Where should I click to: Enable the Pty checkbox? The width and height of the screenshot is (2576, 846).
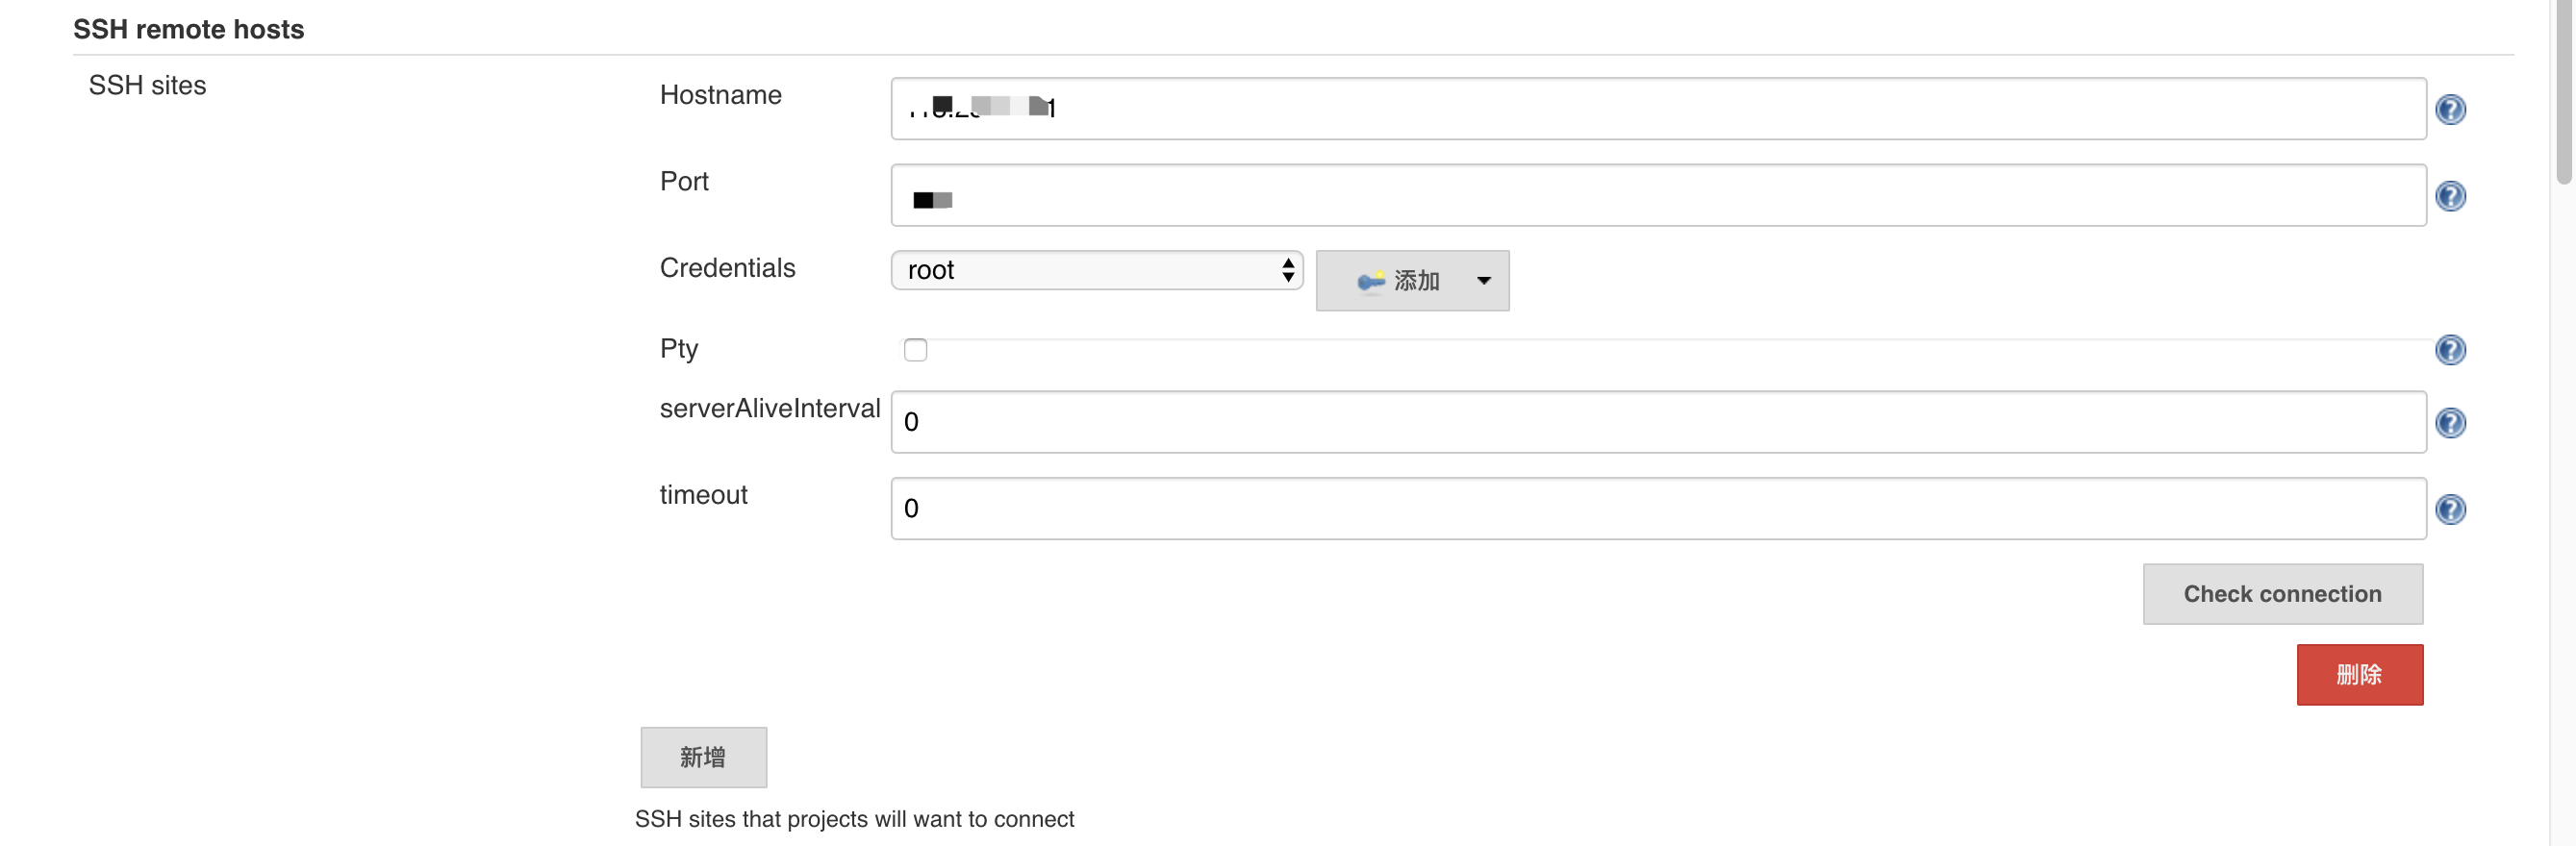click(x=915, y=350)
